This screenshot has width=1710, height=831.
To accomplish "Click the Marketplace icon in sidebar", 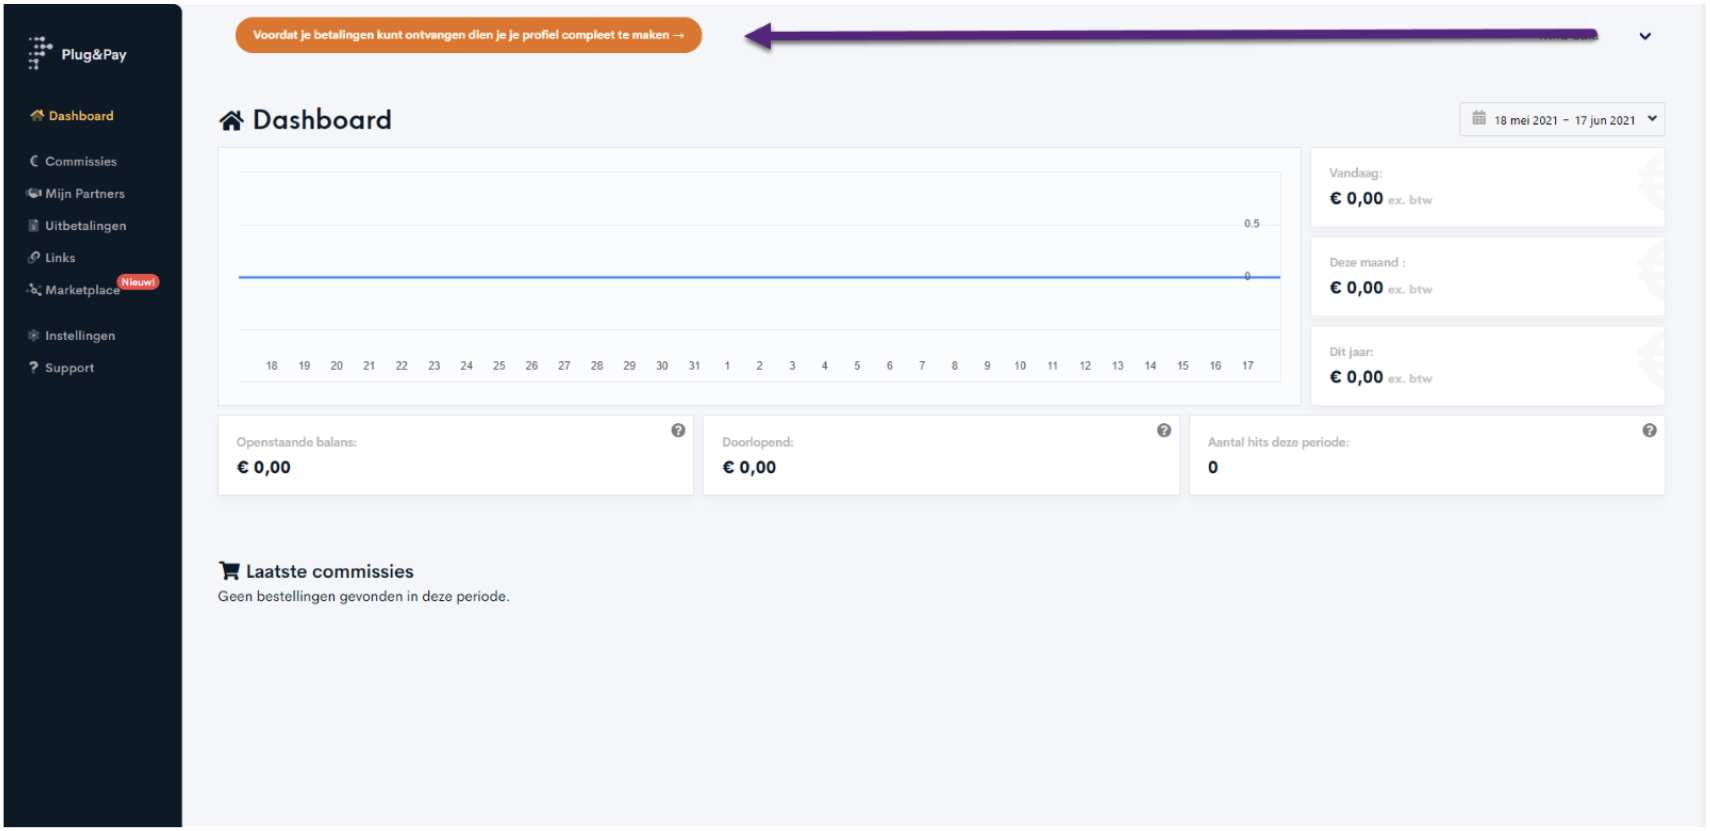I will click(34, 289).
